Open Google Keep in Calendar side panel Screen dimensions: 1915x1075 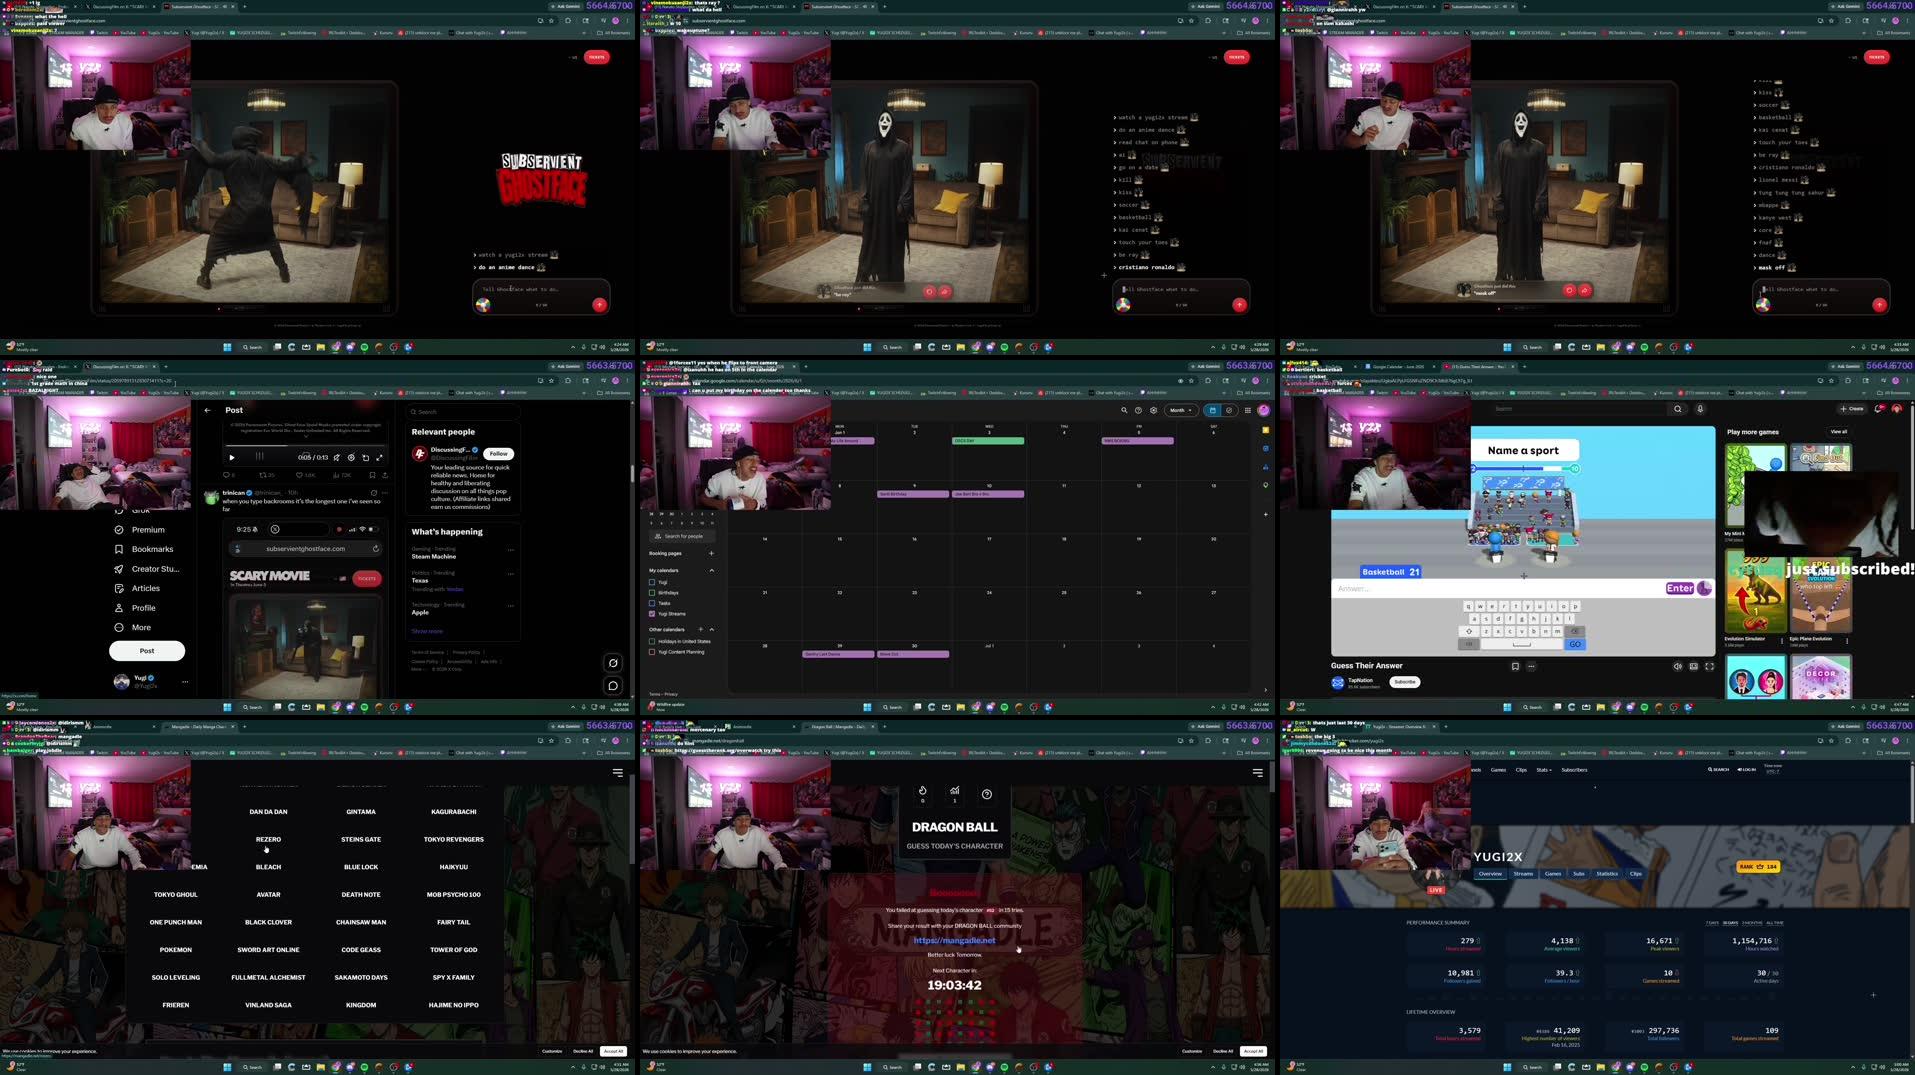click(1265, 430)
